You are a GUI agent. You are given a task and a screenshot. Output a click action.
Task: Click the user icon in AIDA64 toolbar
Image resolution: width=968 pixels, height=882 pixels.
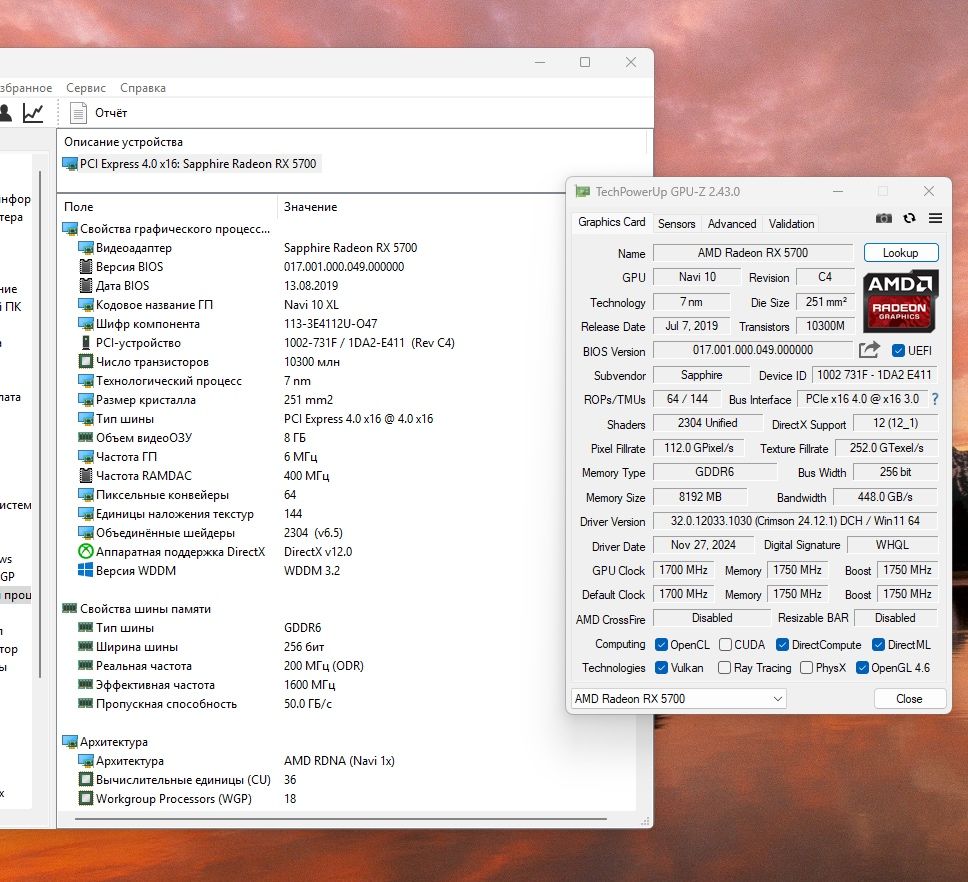click(x=5, y=112)
